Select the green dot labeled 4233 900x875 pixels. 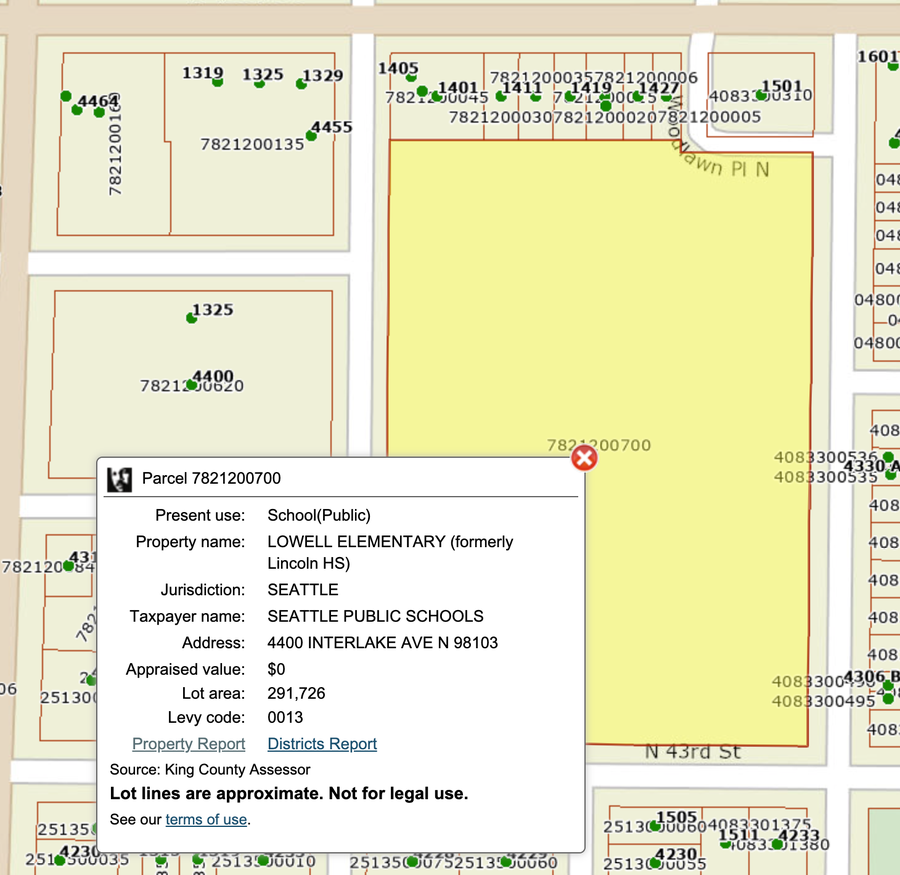pyautogui.click(x=777, y=845)
